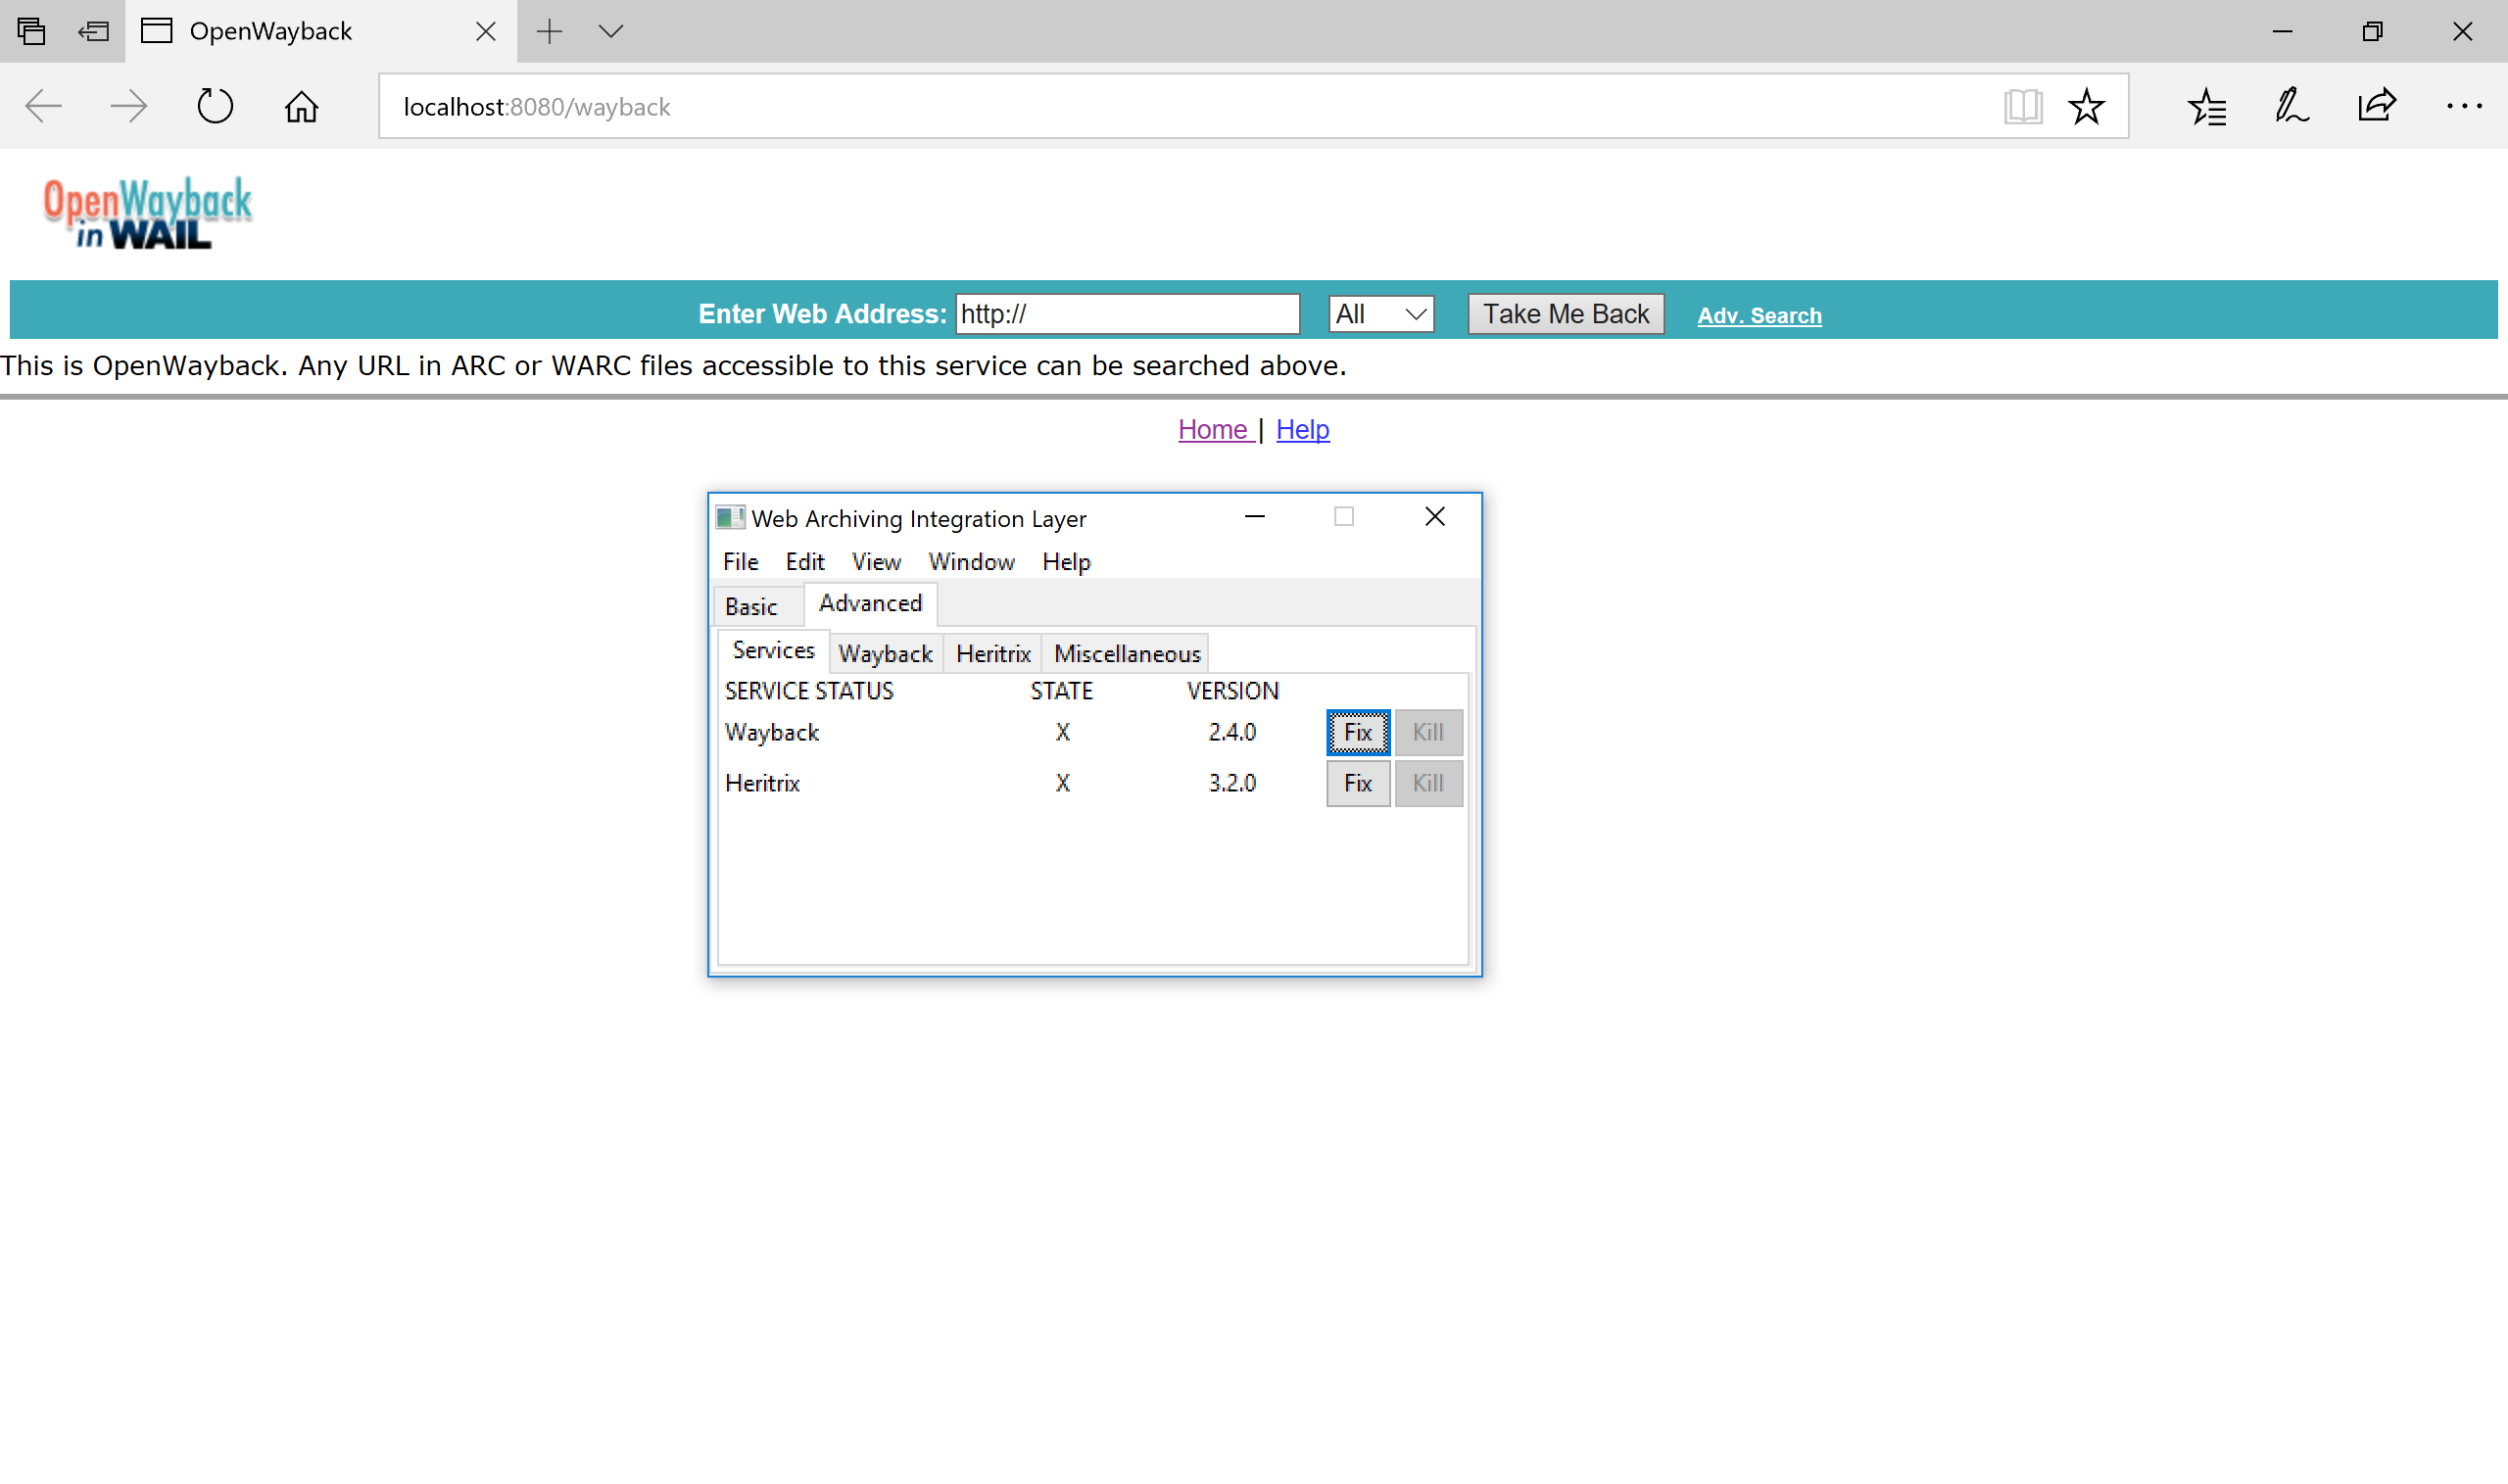Open browser settings ellipsis menu
The width and height of the screenshot is (2508, 1484).
point(2463,106)
